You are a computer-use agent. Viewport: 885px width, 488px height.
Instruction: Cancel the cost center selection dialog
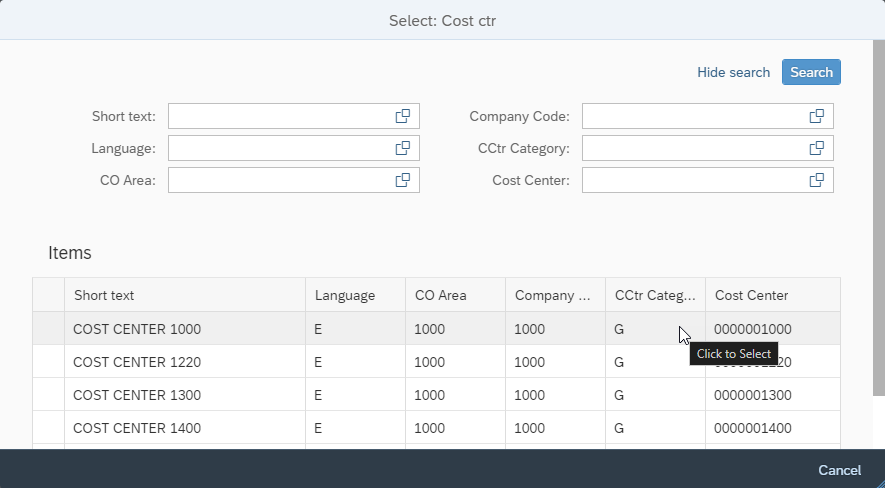[839, 470]
